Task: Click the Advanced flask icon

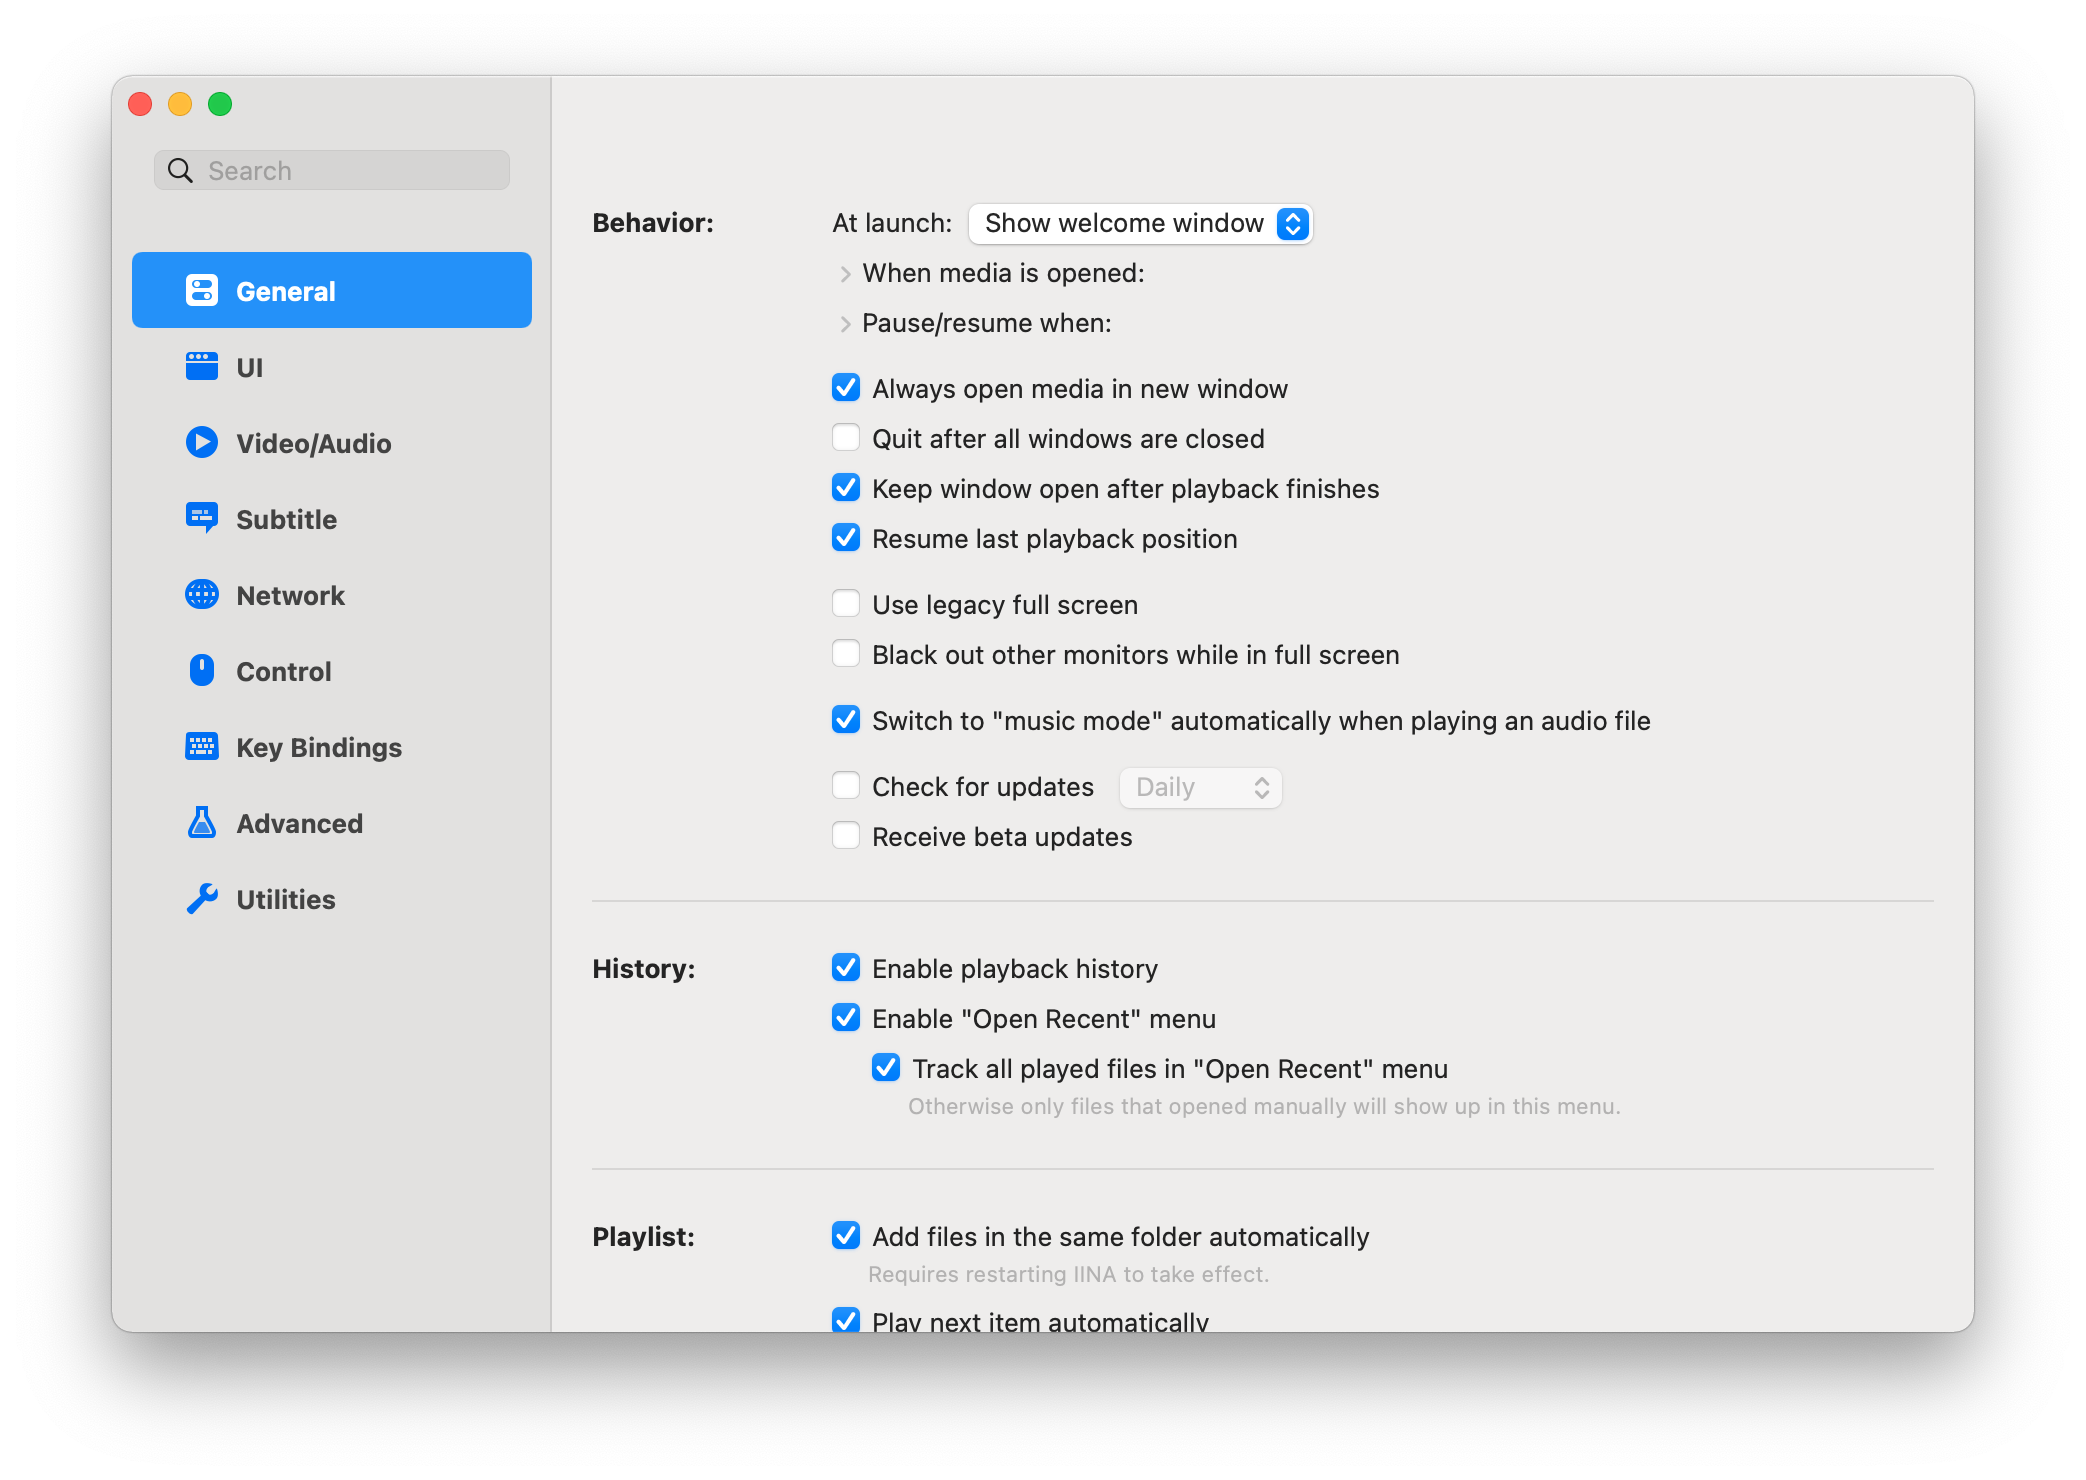Action: coord(202,822)
